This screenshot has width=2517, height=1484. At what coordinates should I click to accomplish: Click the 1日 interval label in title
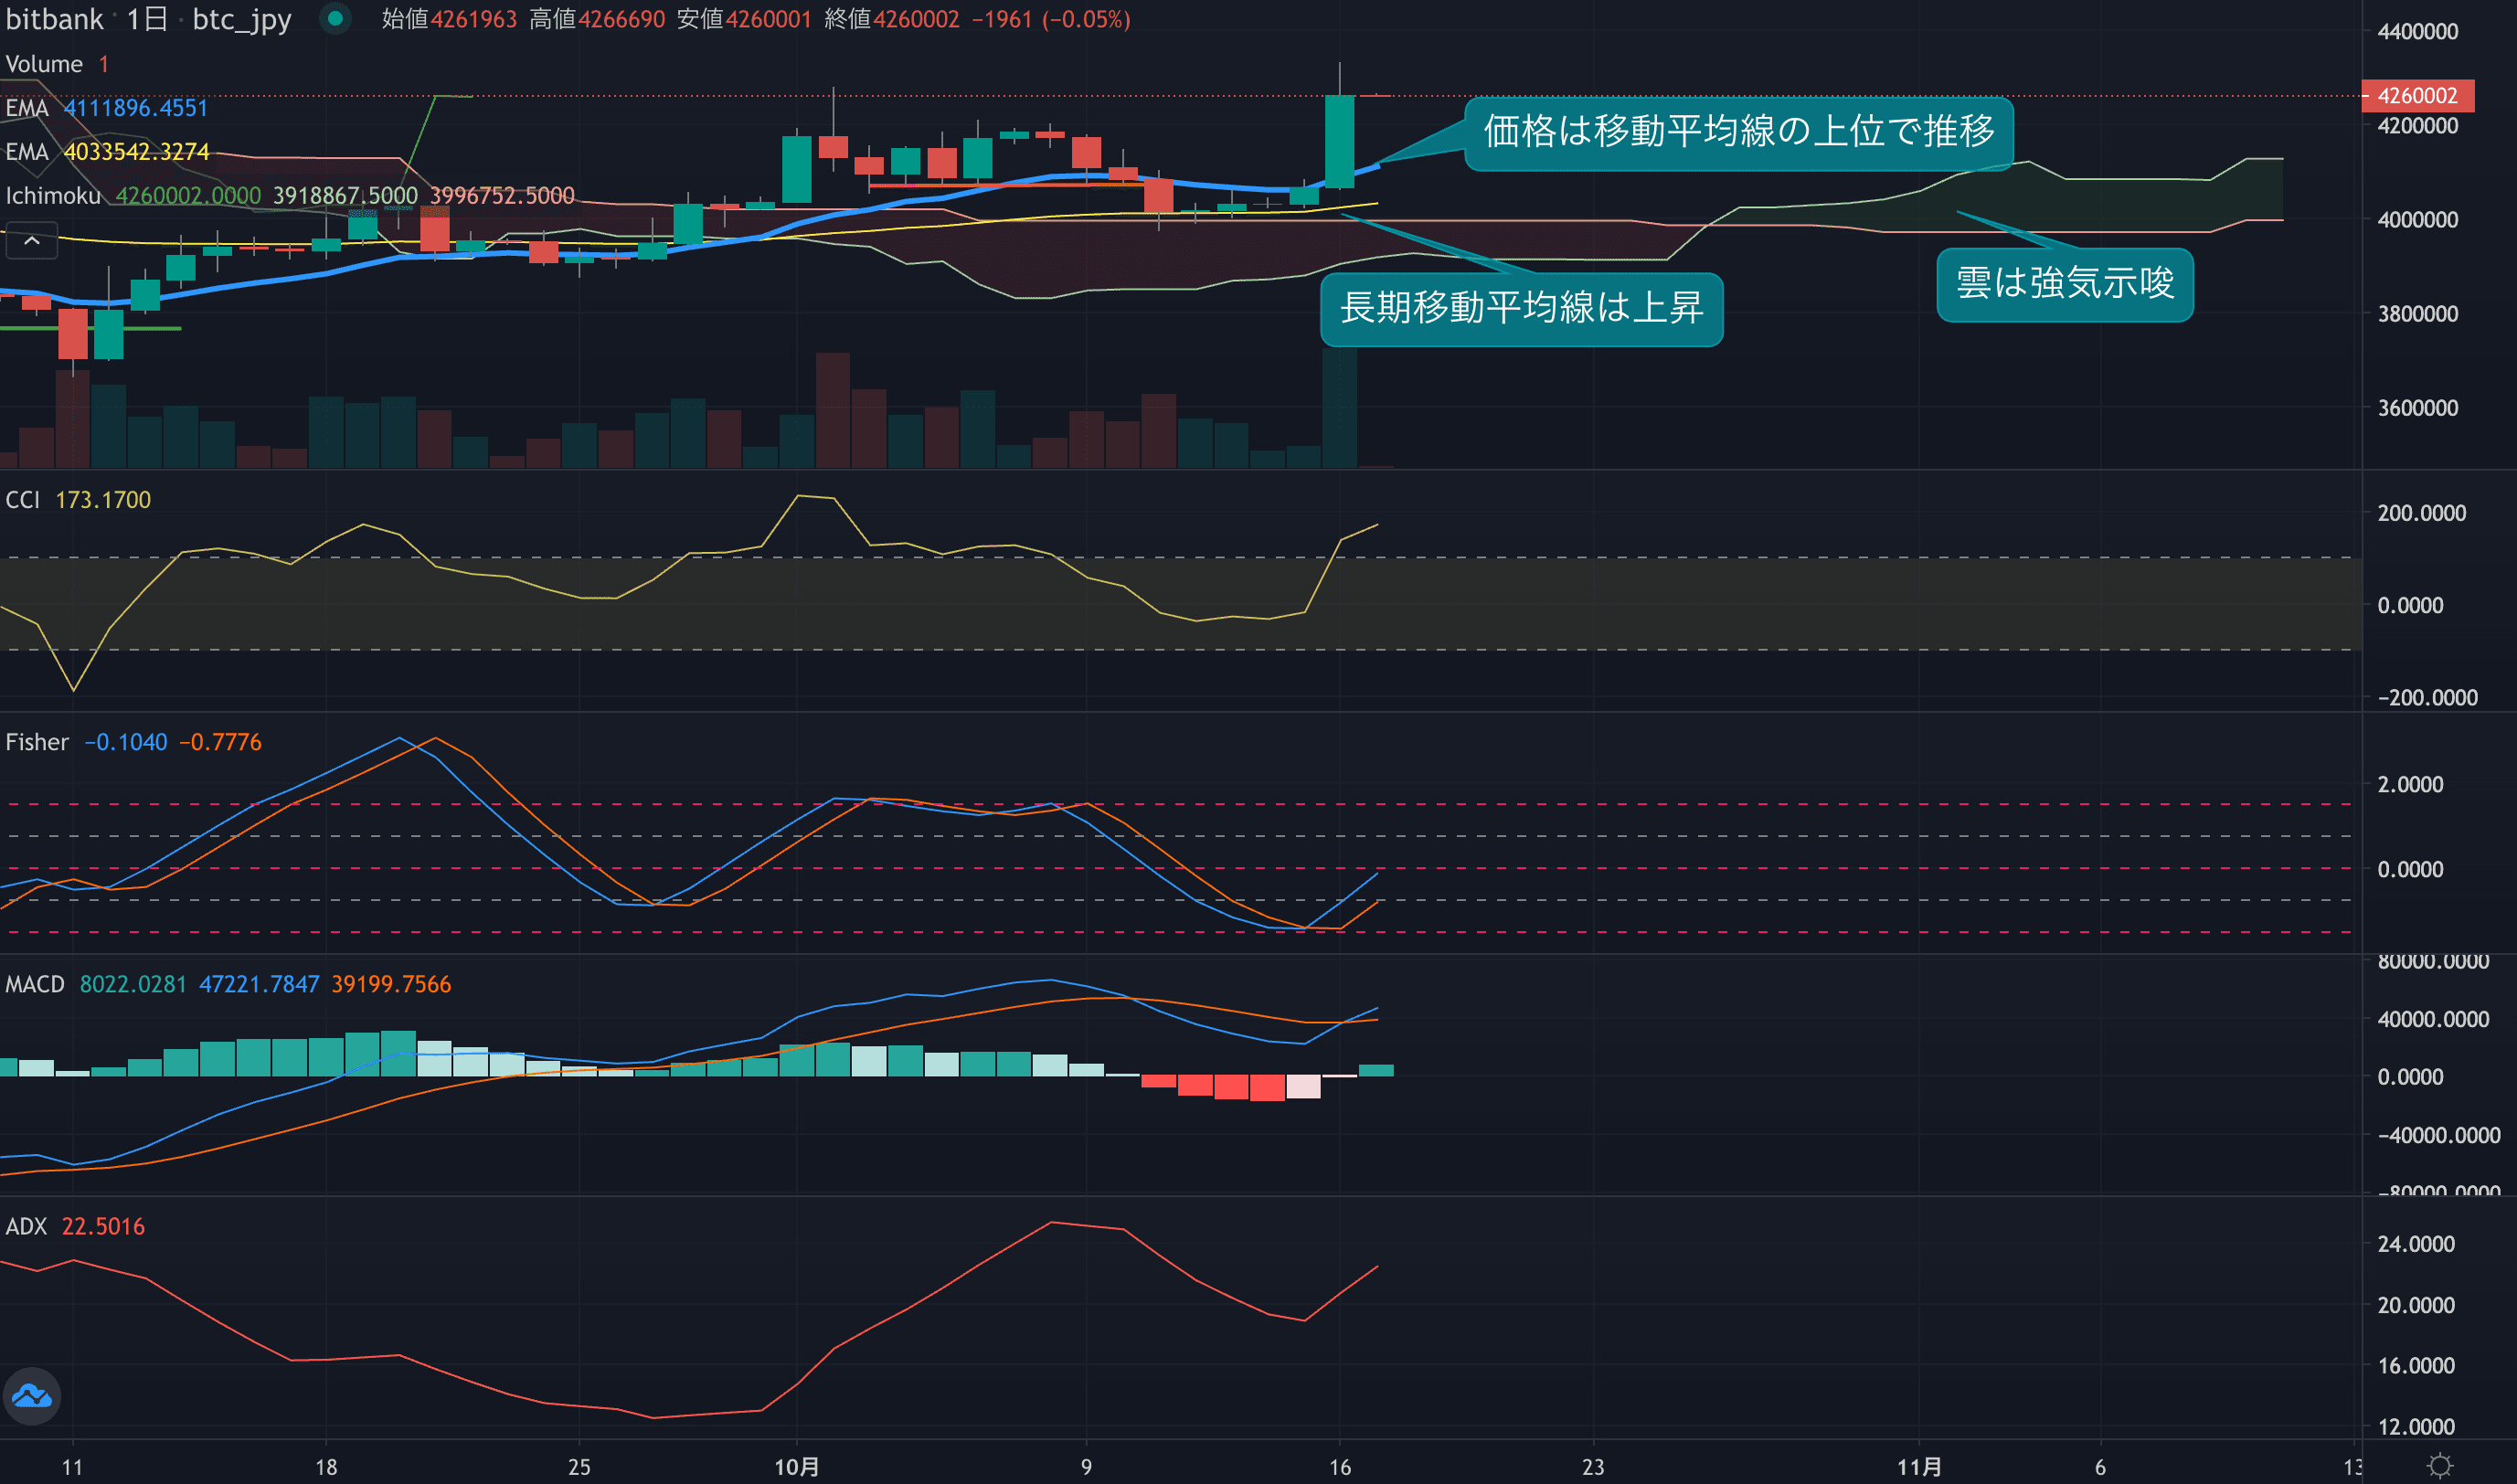coord(147,19)
